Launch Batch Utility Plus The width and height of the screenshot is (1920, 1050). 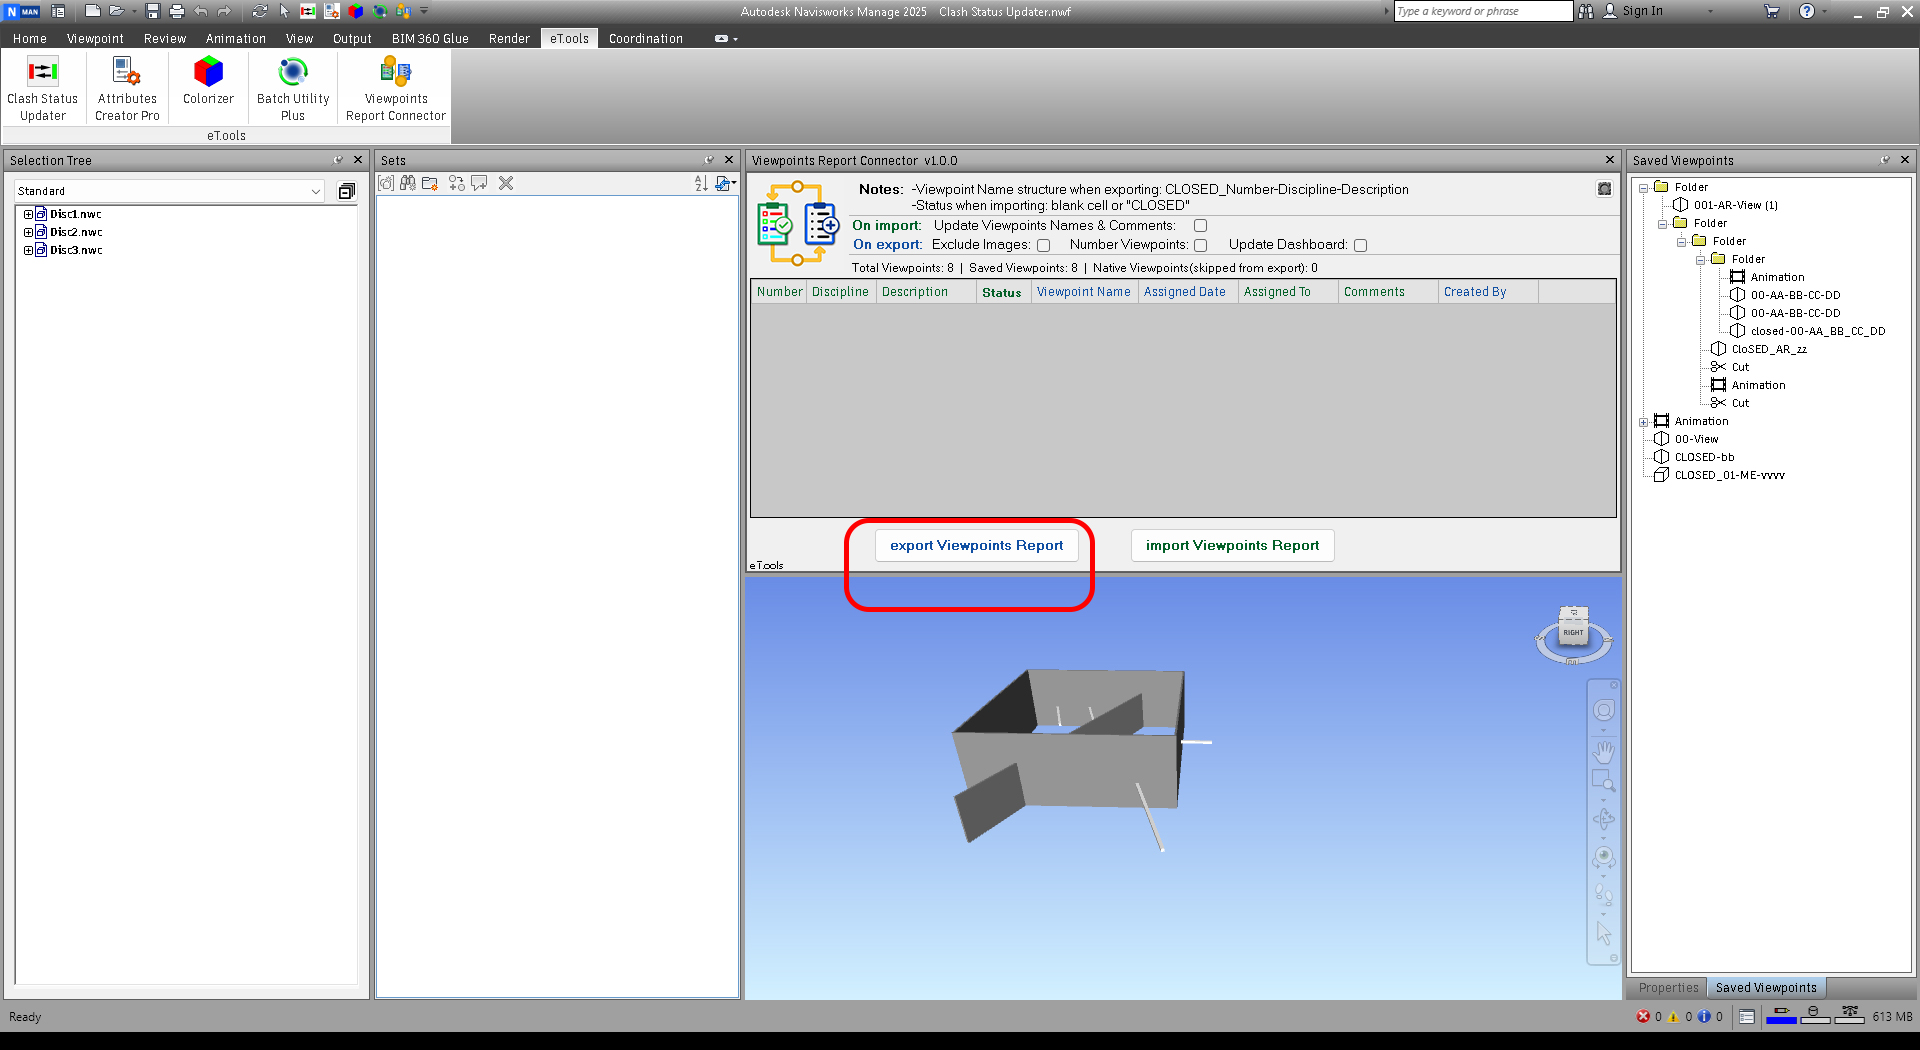(x=293, y=88)
